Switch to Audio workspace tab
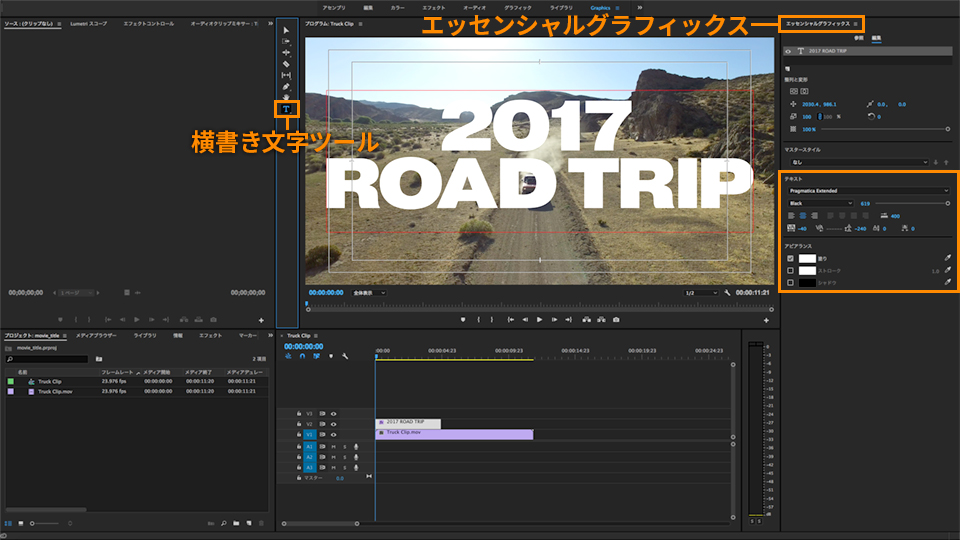 tap(474, 8)
